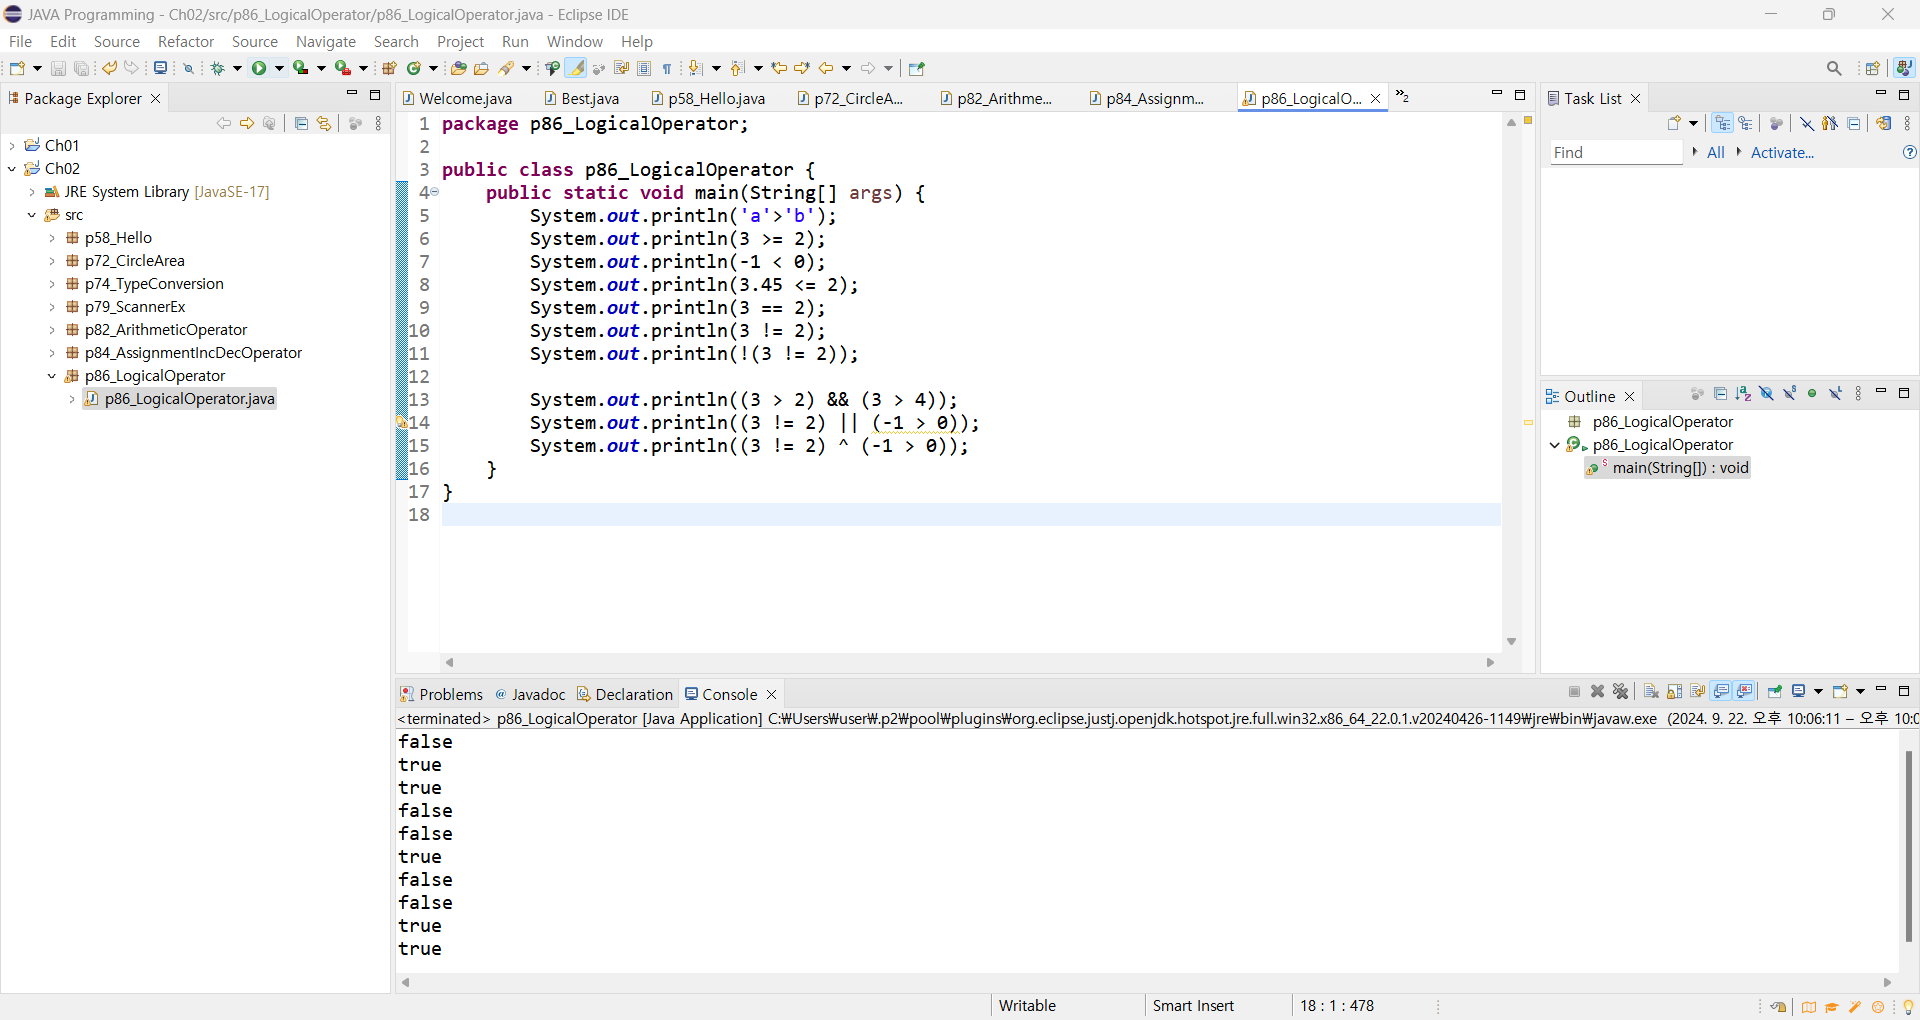Toggle Sort alphabetically in Outline toolbar
This screenshot has width=1920, height=1020.
click(x=1743, y=394)
